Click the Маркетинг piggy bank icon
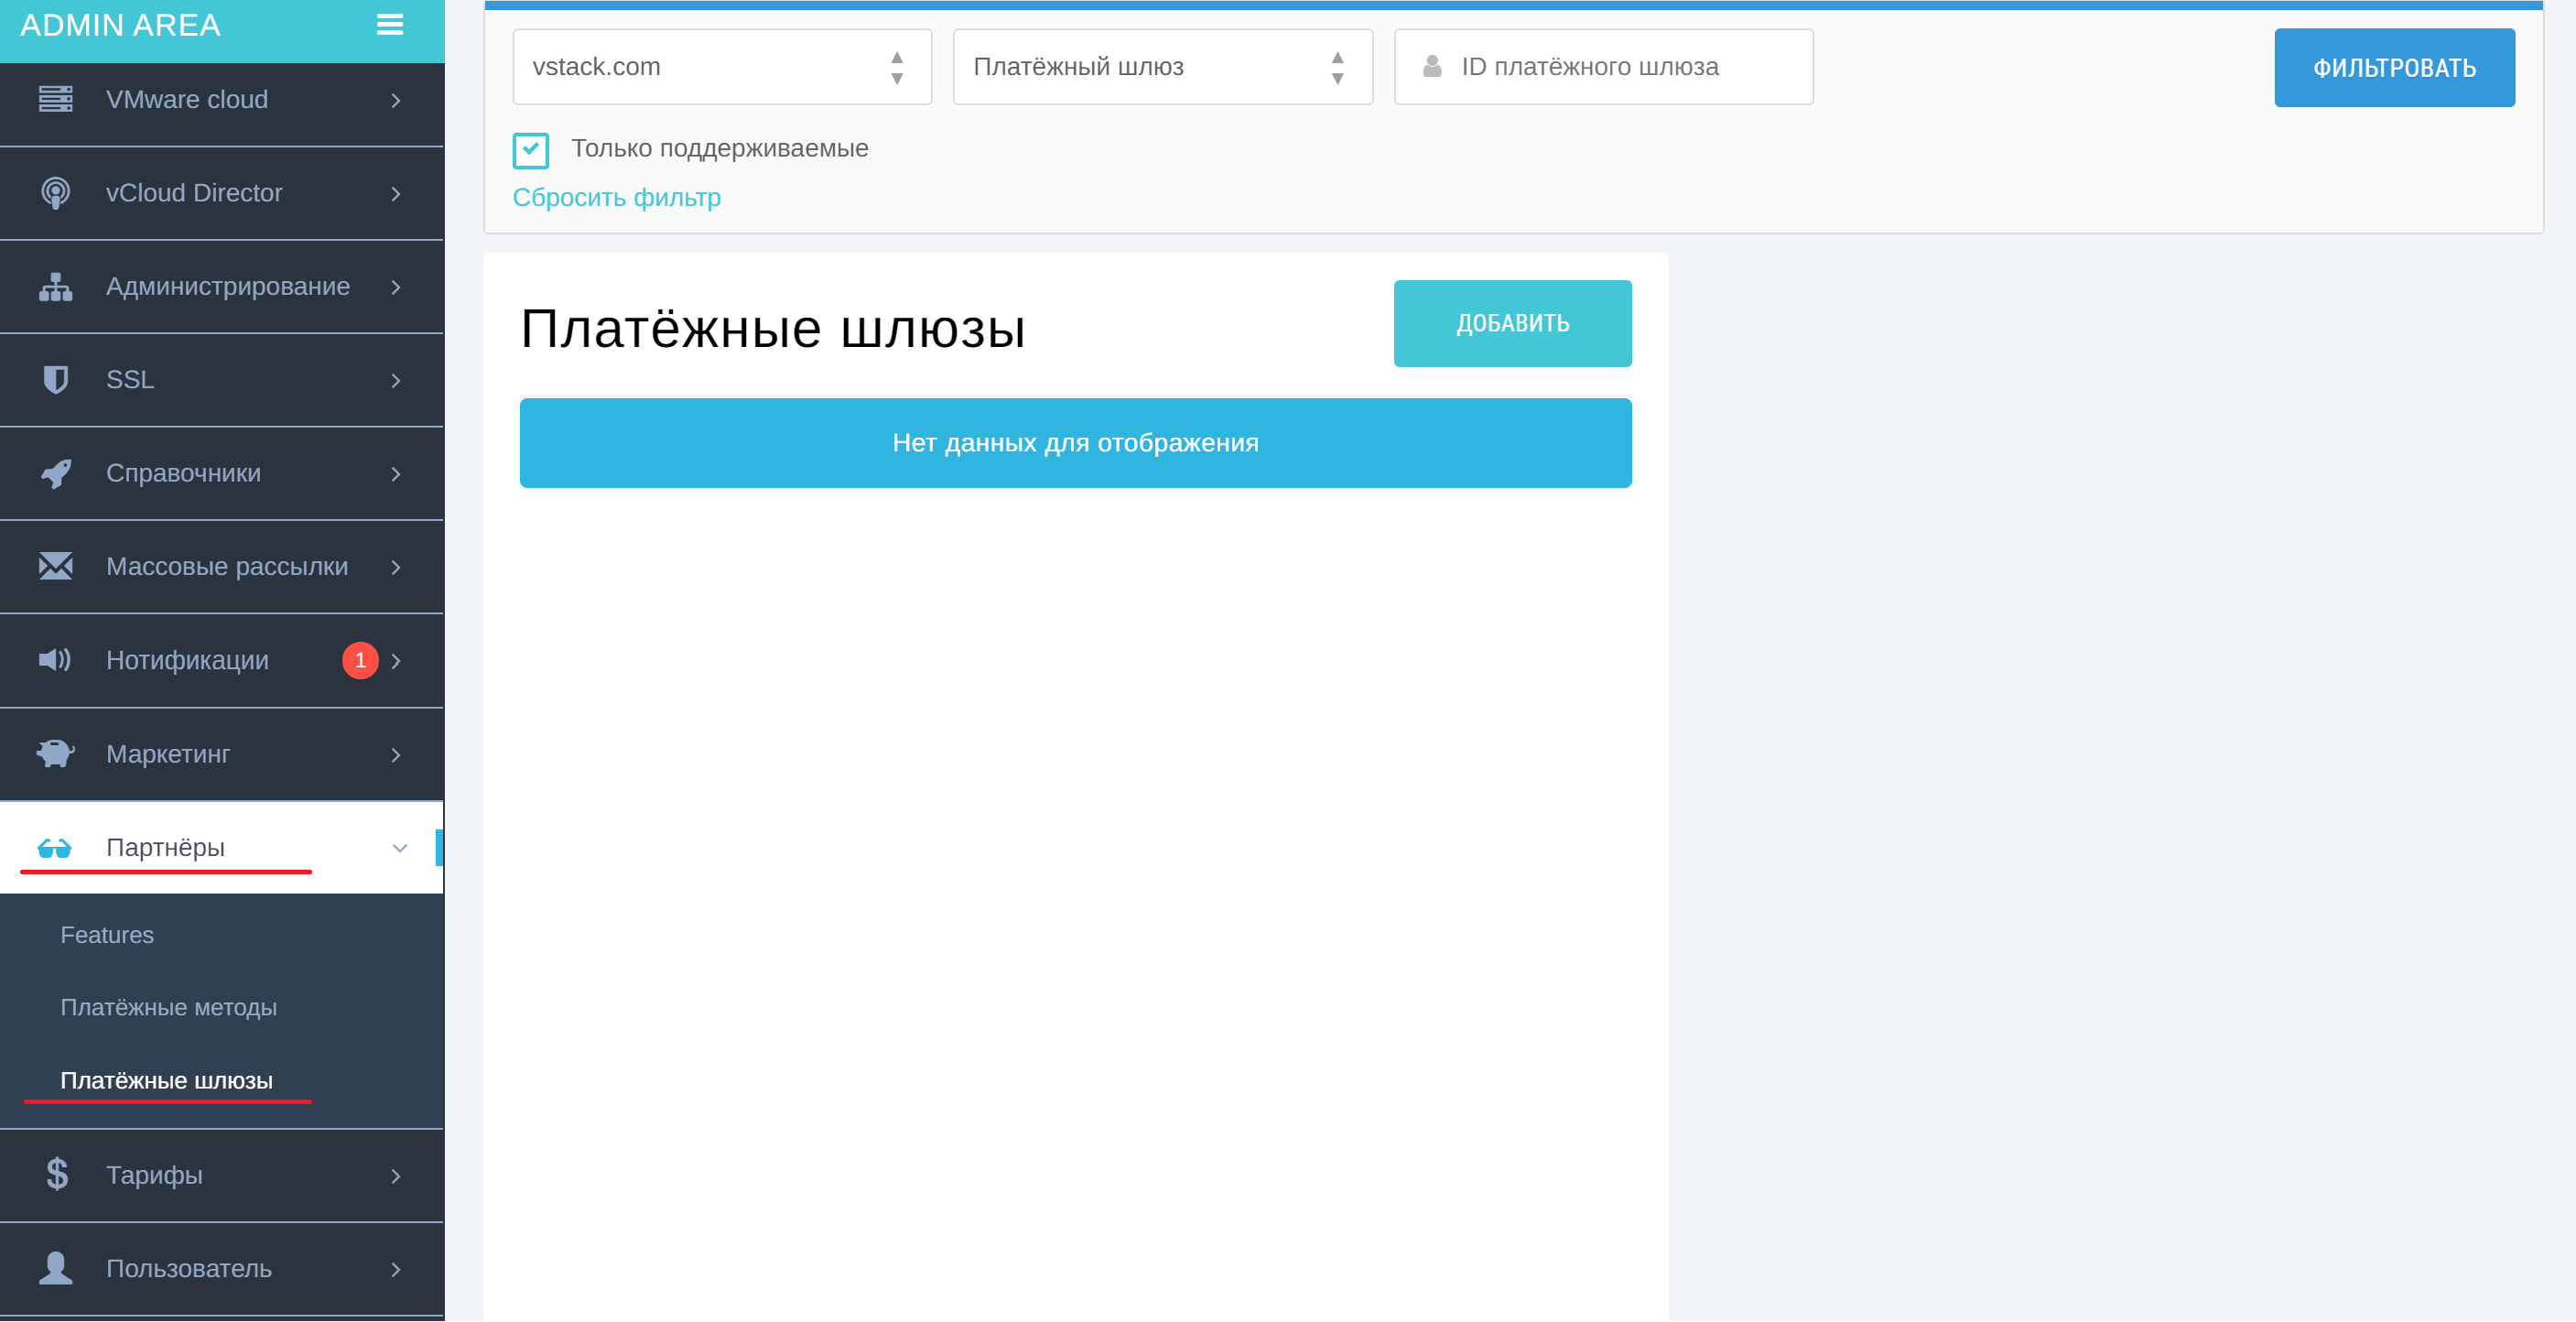This screenshot has width=2576, height=1322. [x=55, y=754]
